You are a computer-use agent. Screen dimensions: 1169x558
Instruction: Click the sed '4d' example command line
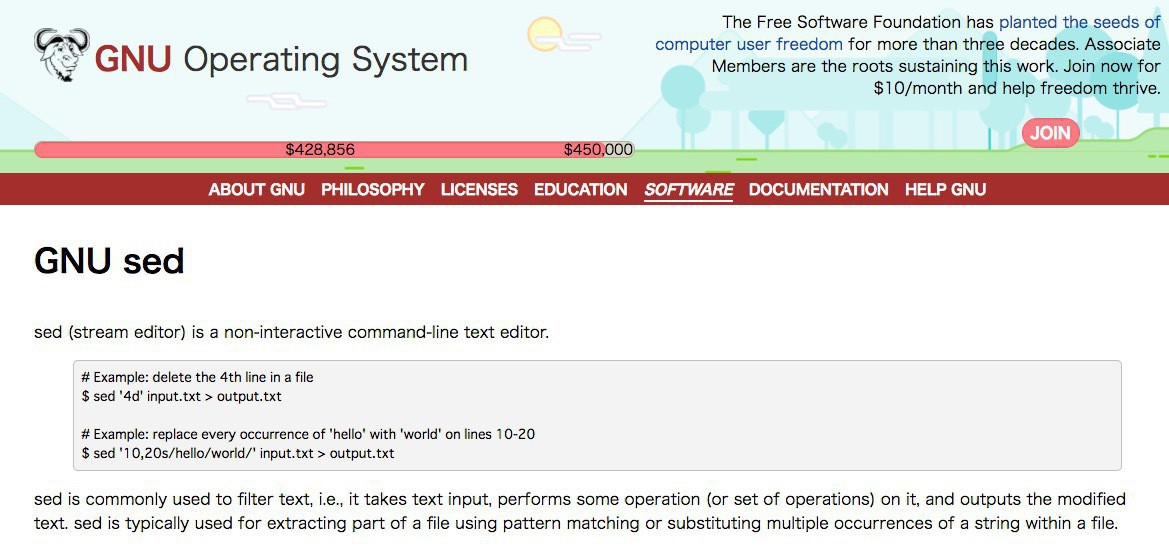tap(181, 396)
